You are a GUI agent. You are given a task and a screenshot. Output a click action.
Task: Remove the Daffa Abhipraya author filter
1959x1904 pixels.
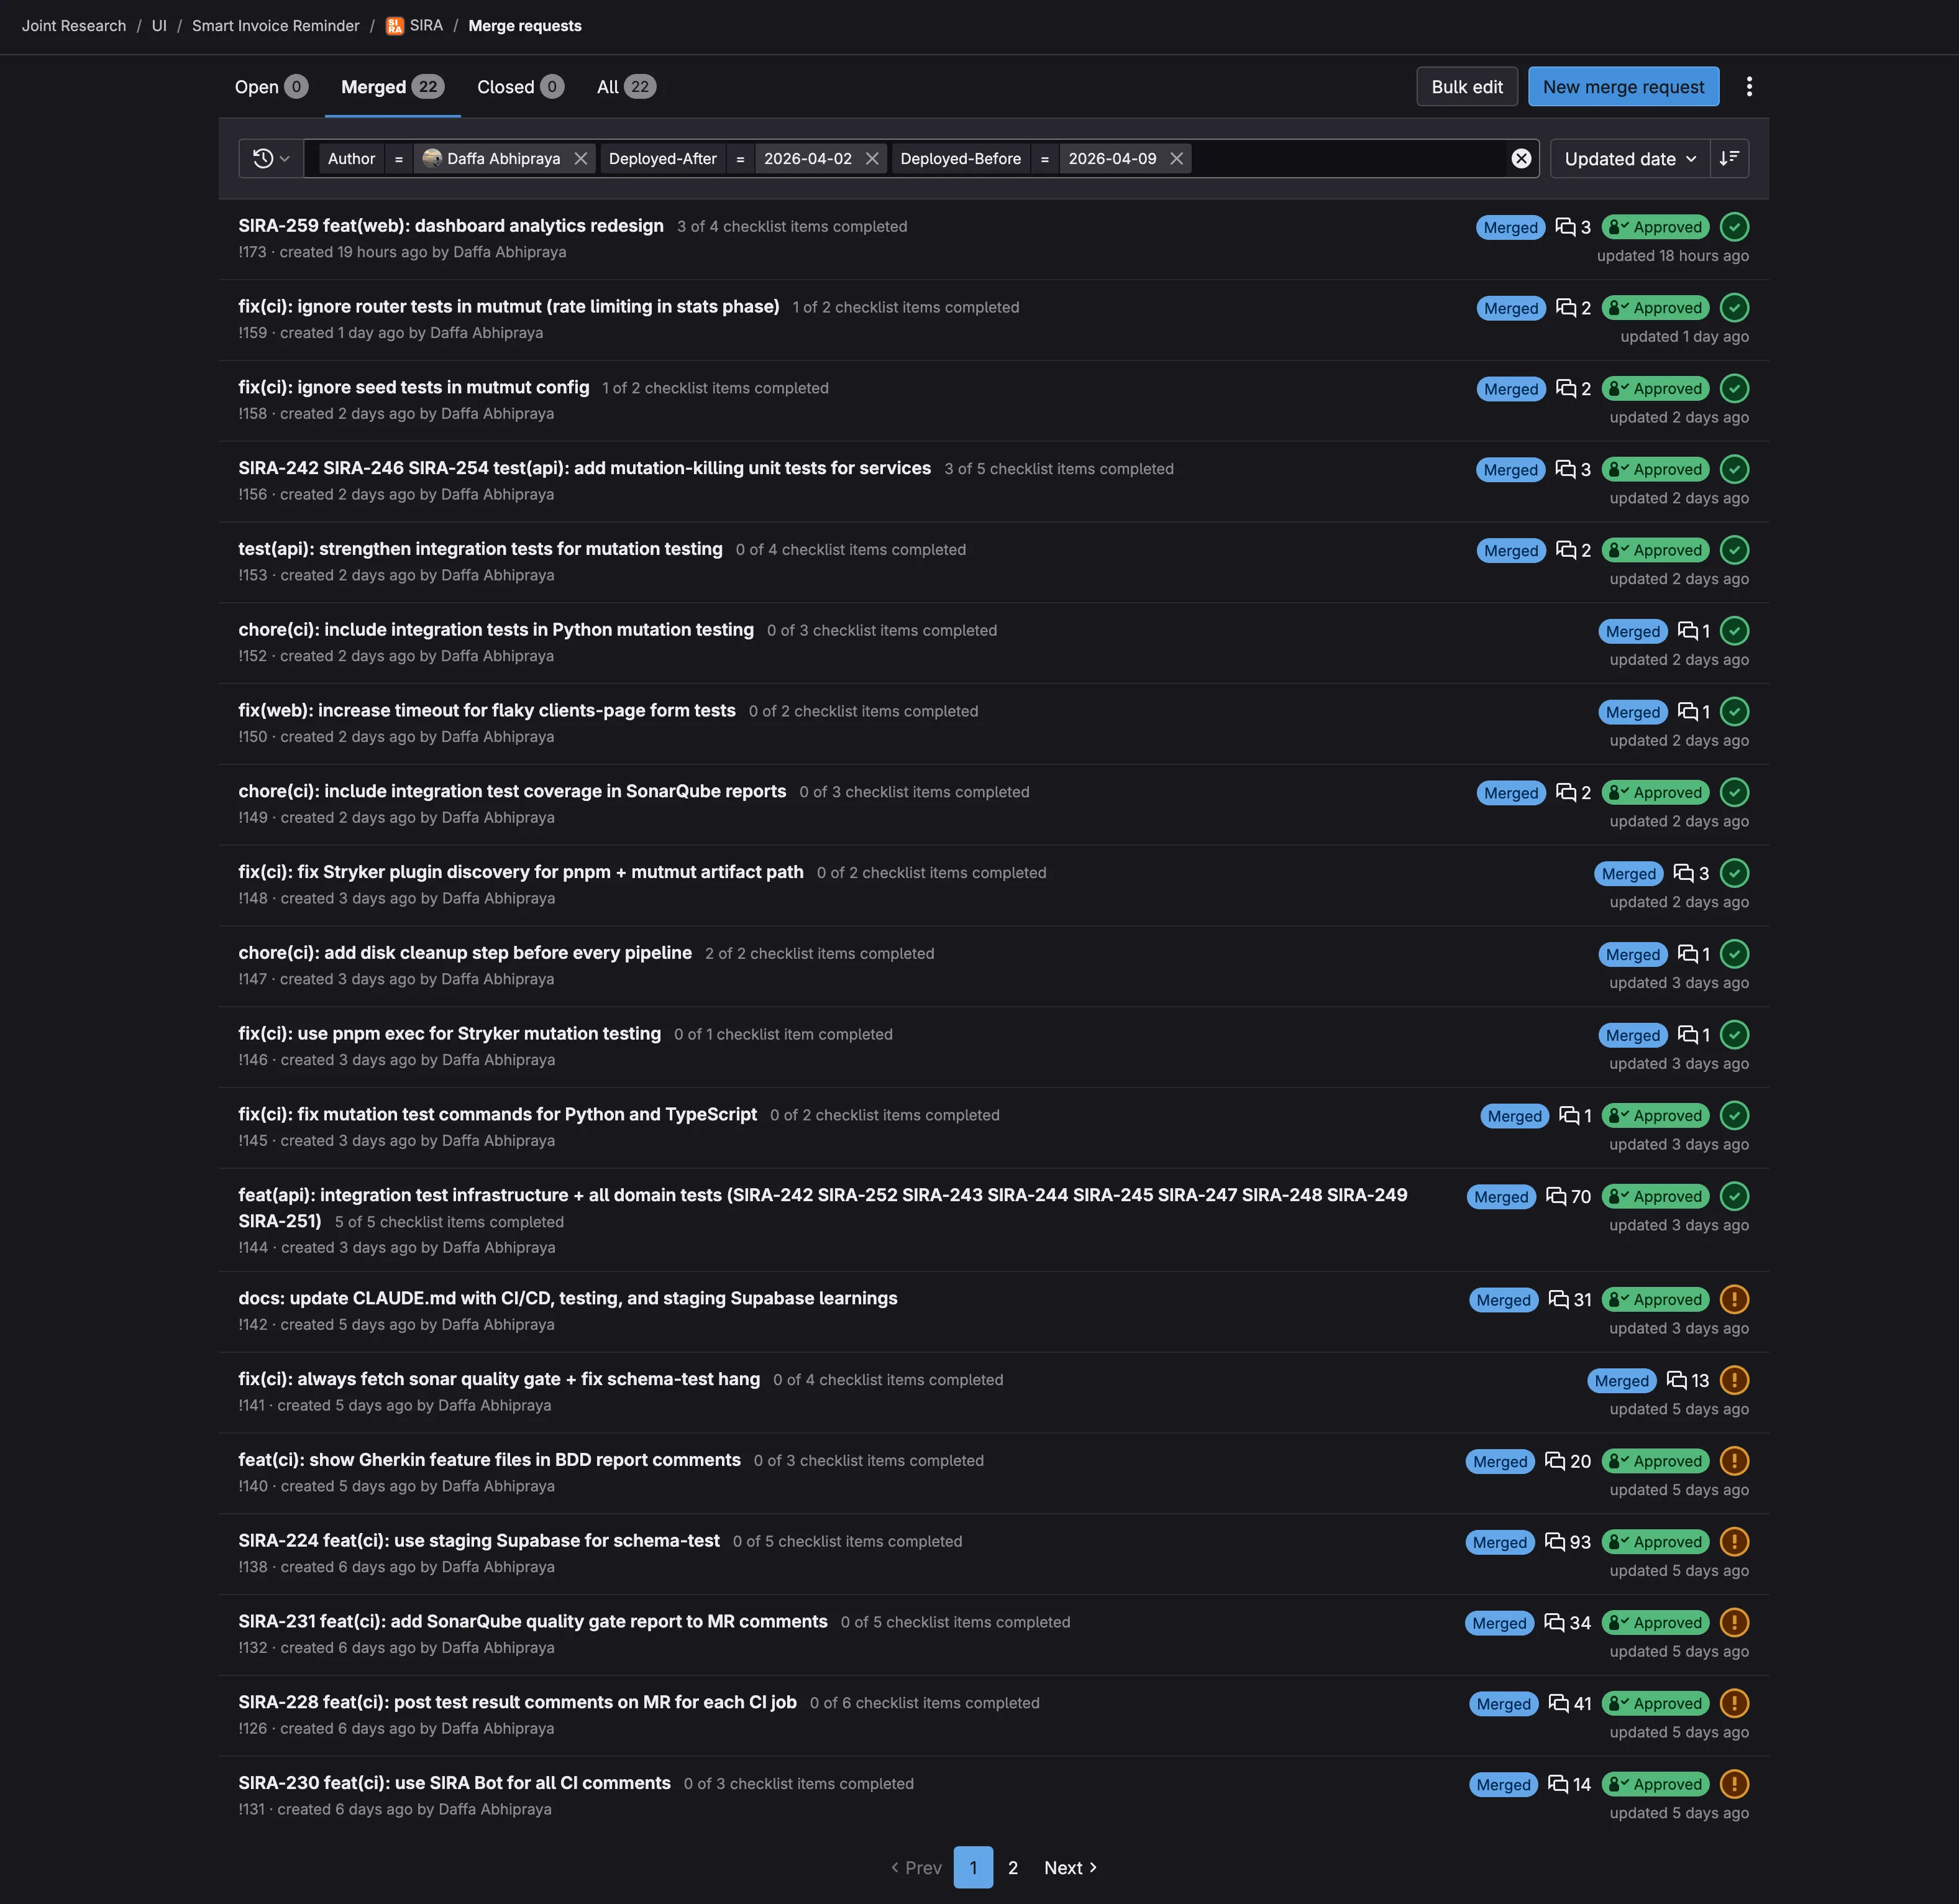coord(580,158)
